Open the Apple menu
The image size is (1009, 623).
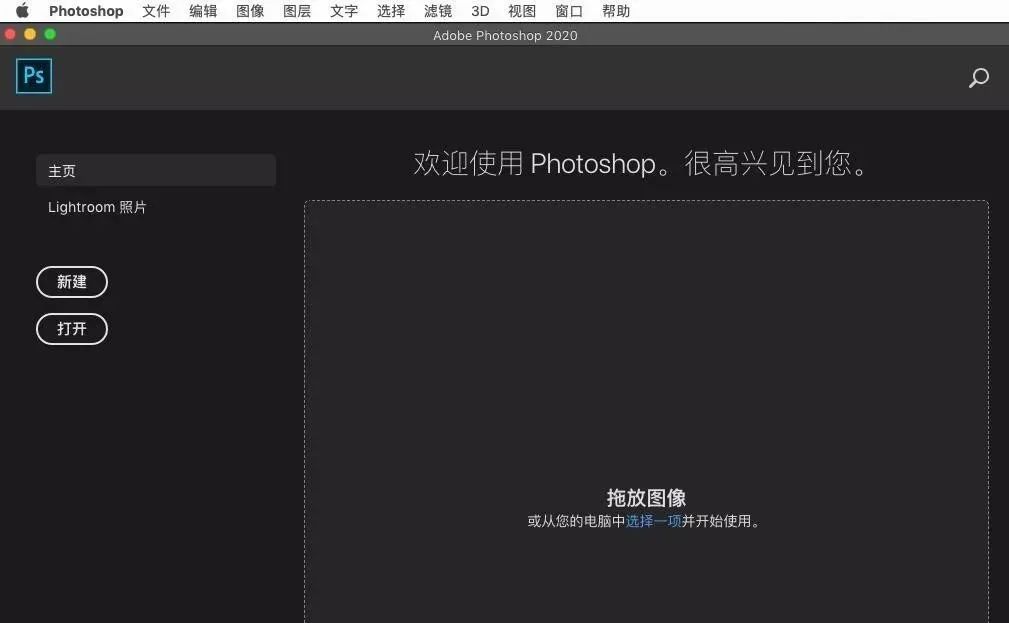[x=22, y=10]
